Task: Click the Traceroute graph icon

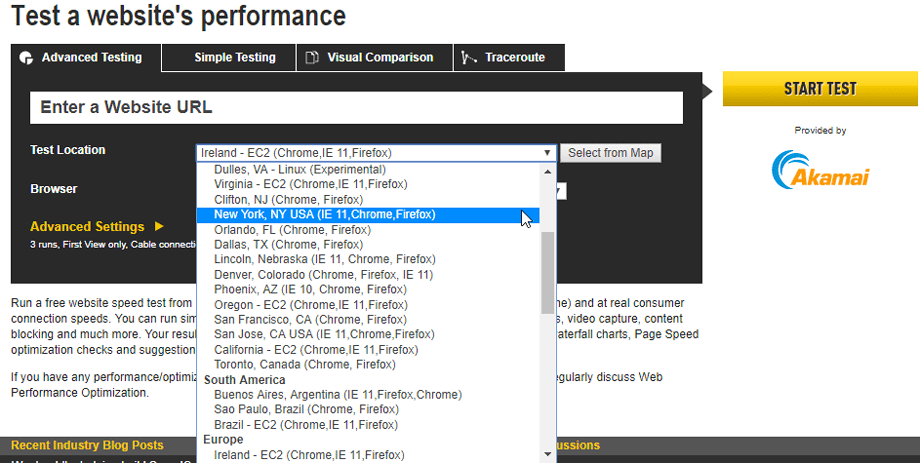Action: [469, 58]
